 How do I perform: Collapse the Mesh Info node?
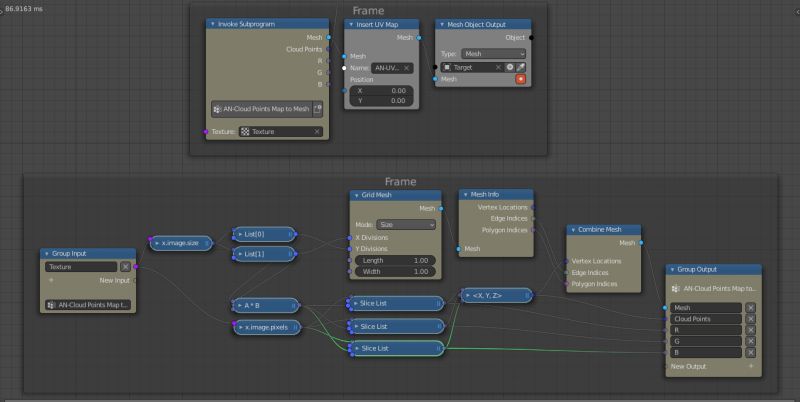[465, 194]
